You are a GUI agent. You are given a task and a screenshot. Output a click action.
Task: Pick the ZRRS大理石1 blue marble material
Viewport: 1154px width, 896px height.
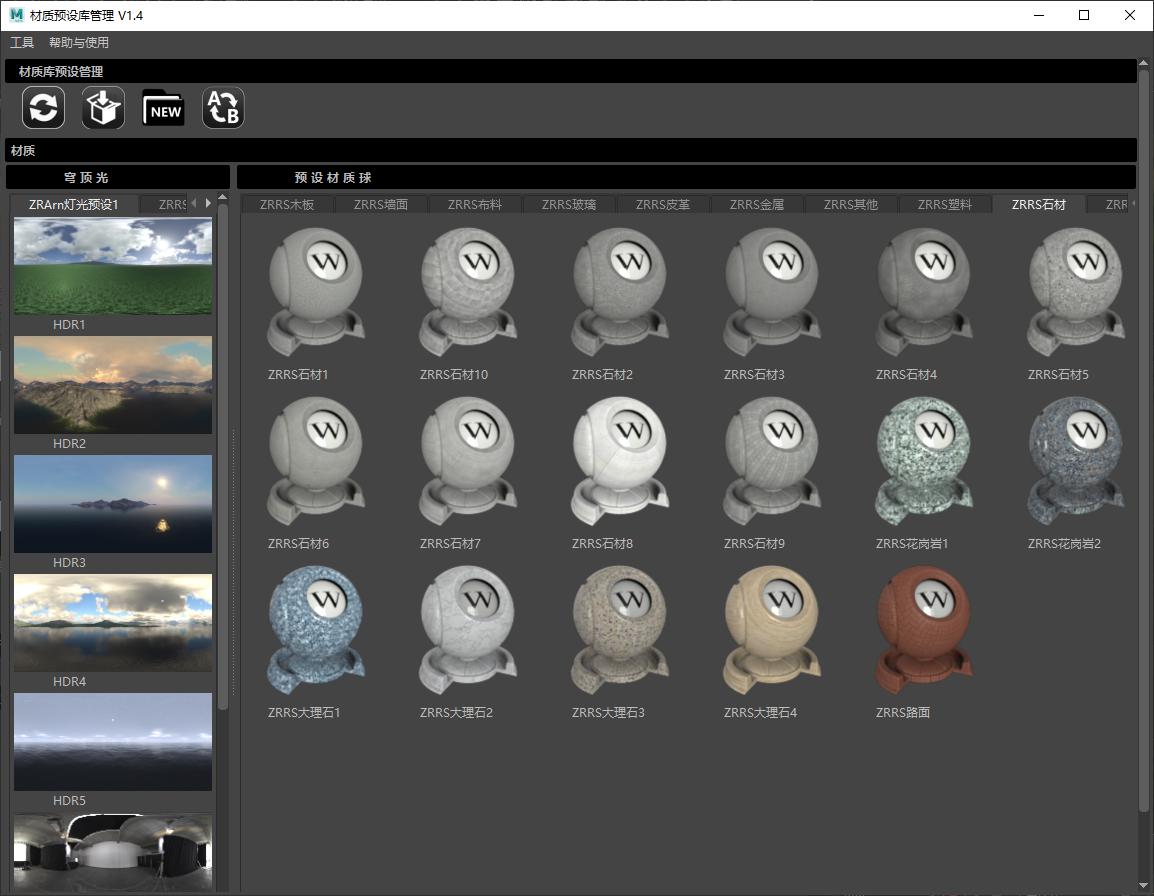click(x=316, y=630)
